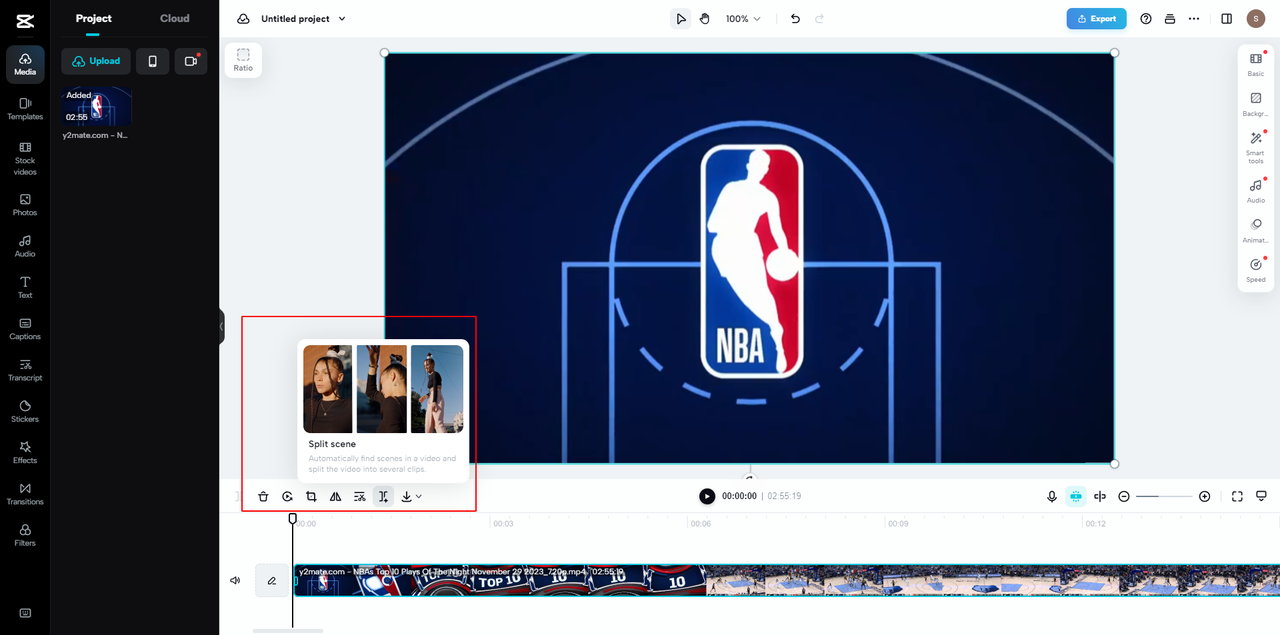This screenshot has width=1280, height=635.
Task: Open the more options ellipsis menu
Action: pyautogui.click(x=1193, y=19)
